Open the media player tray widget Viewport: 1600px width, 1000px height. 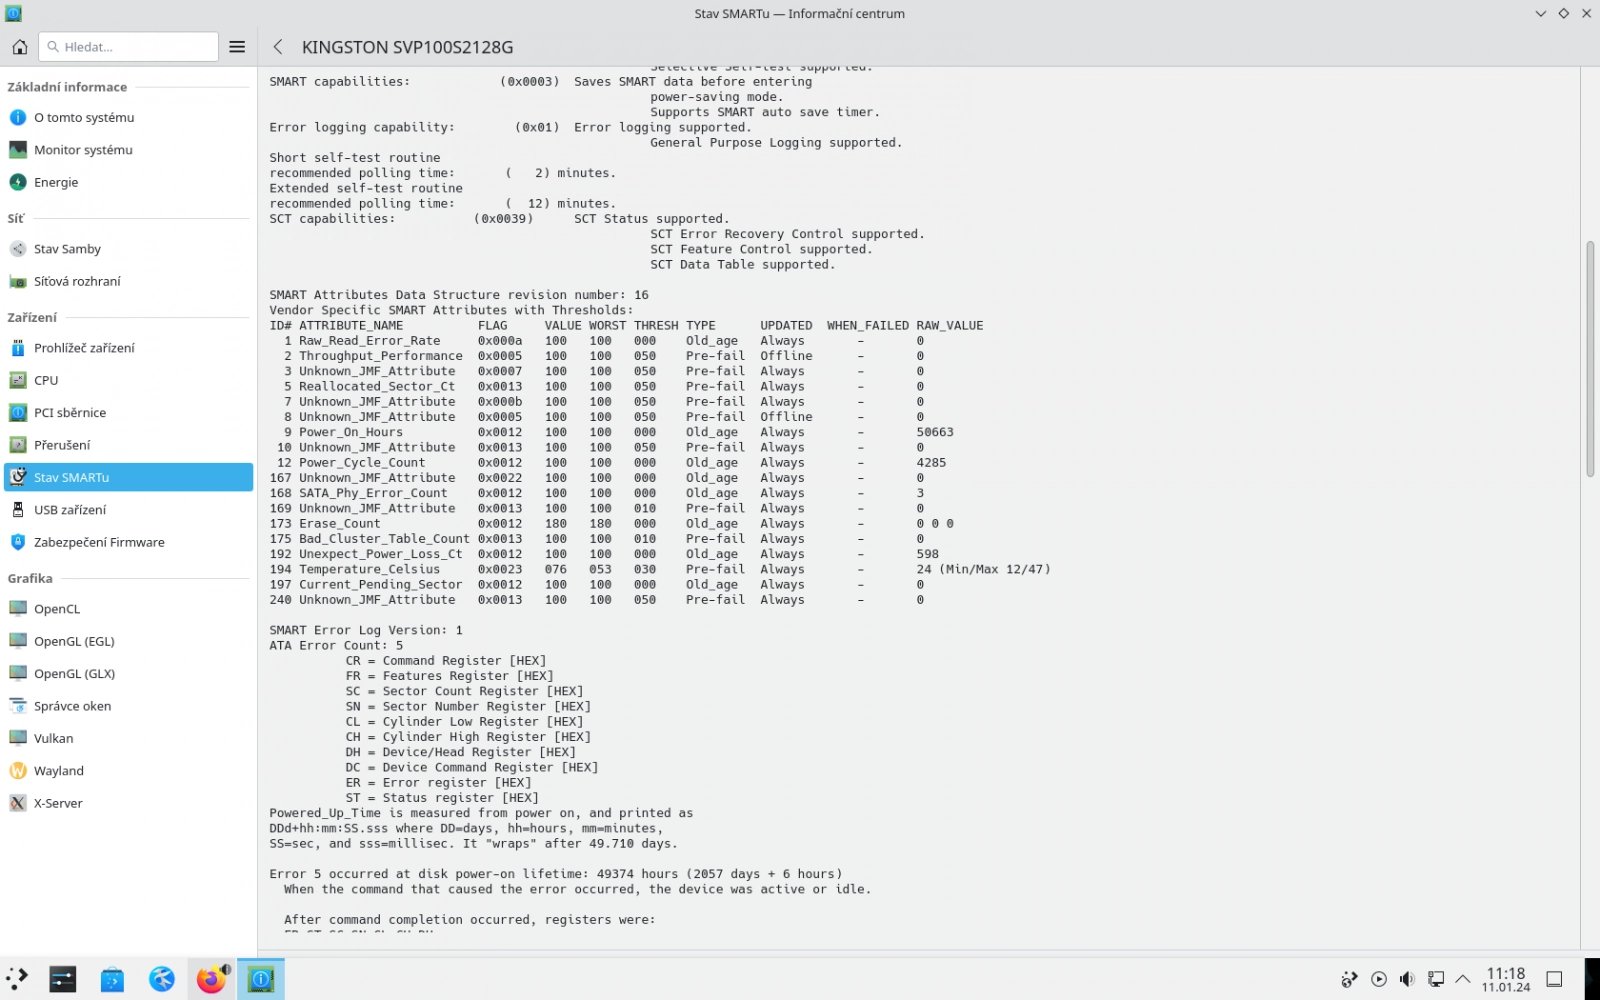click(1379, 979)
